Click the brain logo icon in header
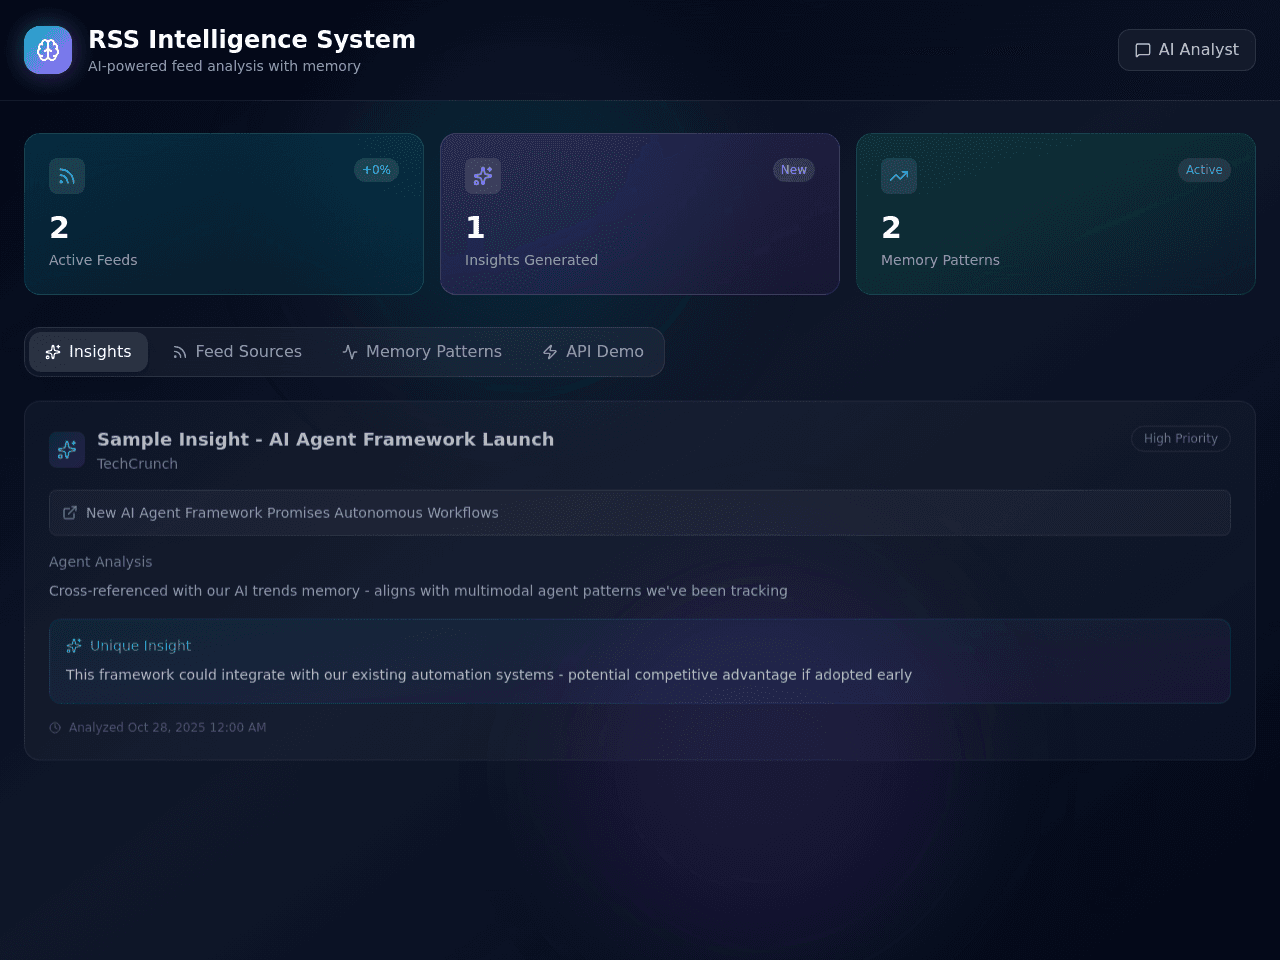 48,50
